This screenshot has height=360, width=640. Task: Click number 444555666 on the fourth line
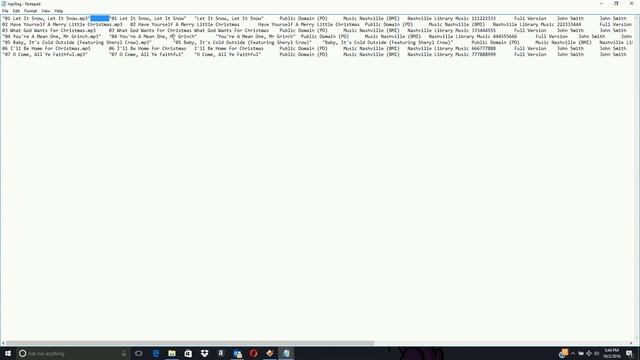point(505,36)
